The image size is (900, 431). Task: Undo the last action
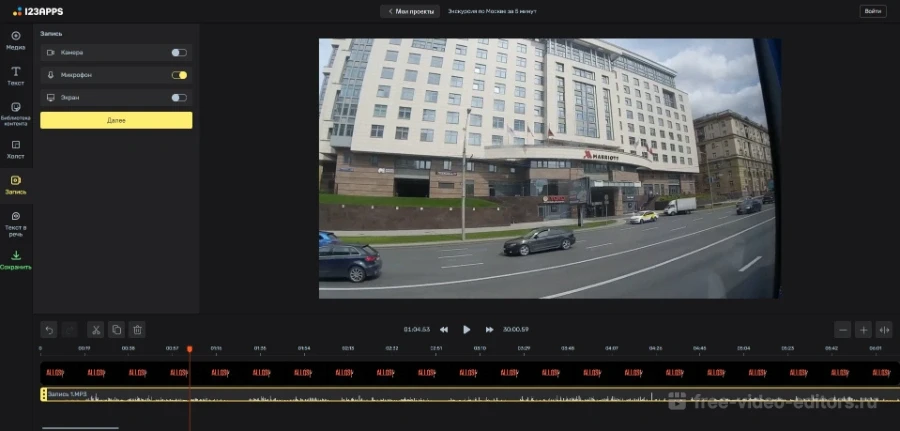pyautogui.click(x=49, y=329)
